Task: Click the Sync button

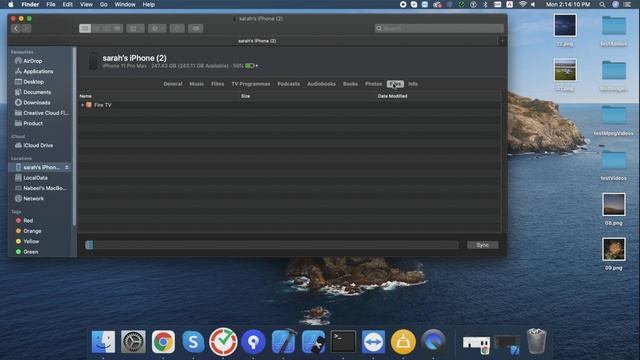Action: (482, 245)
